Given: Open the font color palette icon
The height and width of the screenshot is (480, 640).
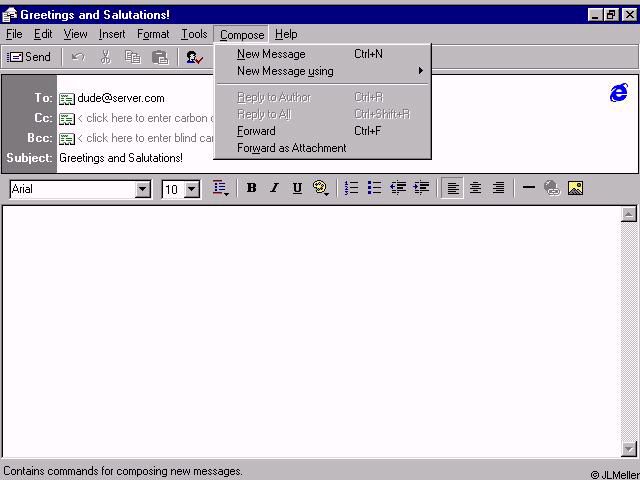Looking at the screenshot, I should click(x=321, y=188).
